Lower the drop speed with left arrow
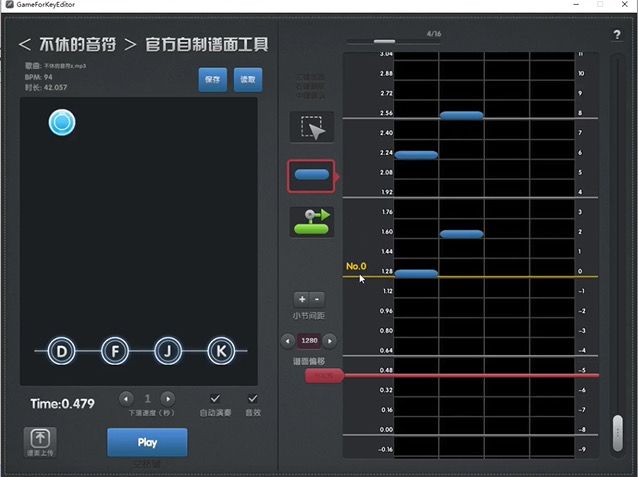Image resolution: width=638 pixels, height=477 pixels. tap(126, 399)
